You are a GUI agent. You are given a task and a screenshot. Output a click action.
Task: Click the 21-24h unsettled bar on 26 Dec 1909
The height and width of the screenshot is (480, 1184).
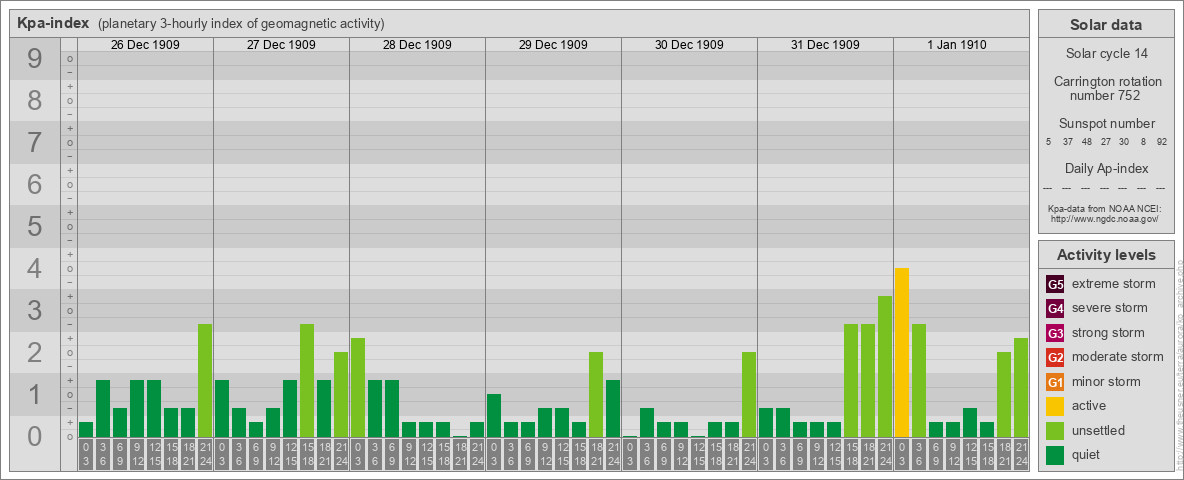coord(205,380)
